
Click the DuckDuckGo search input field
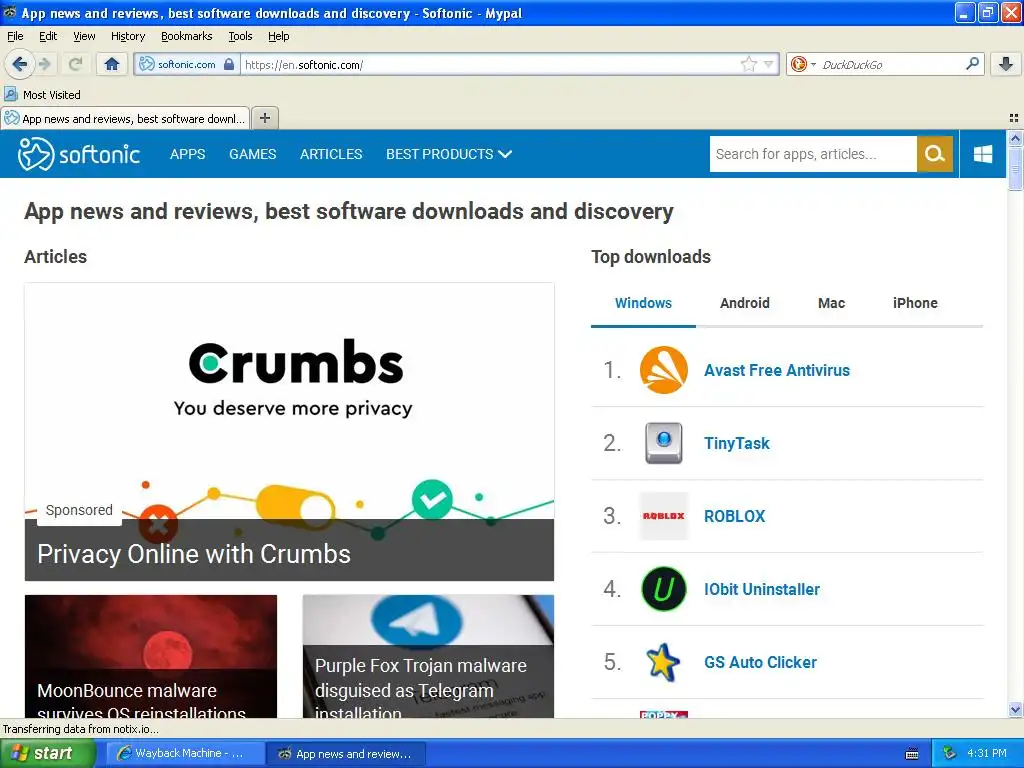pyautogui.click(x=891, y=64)
